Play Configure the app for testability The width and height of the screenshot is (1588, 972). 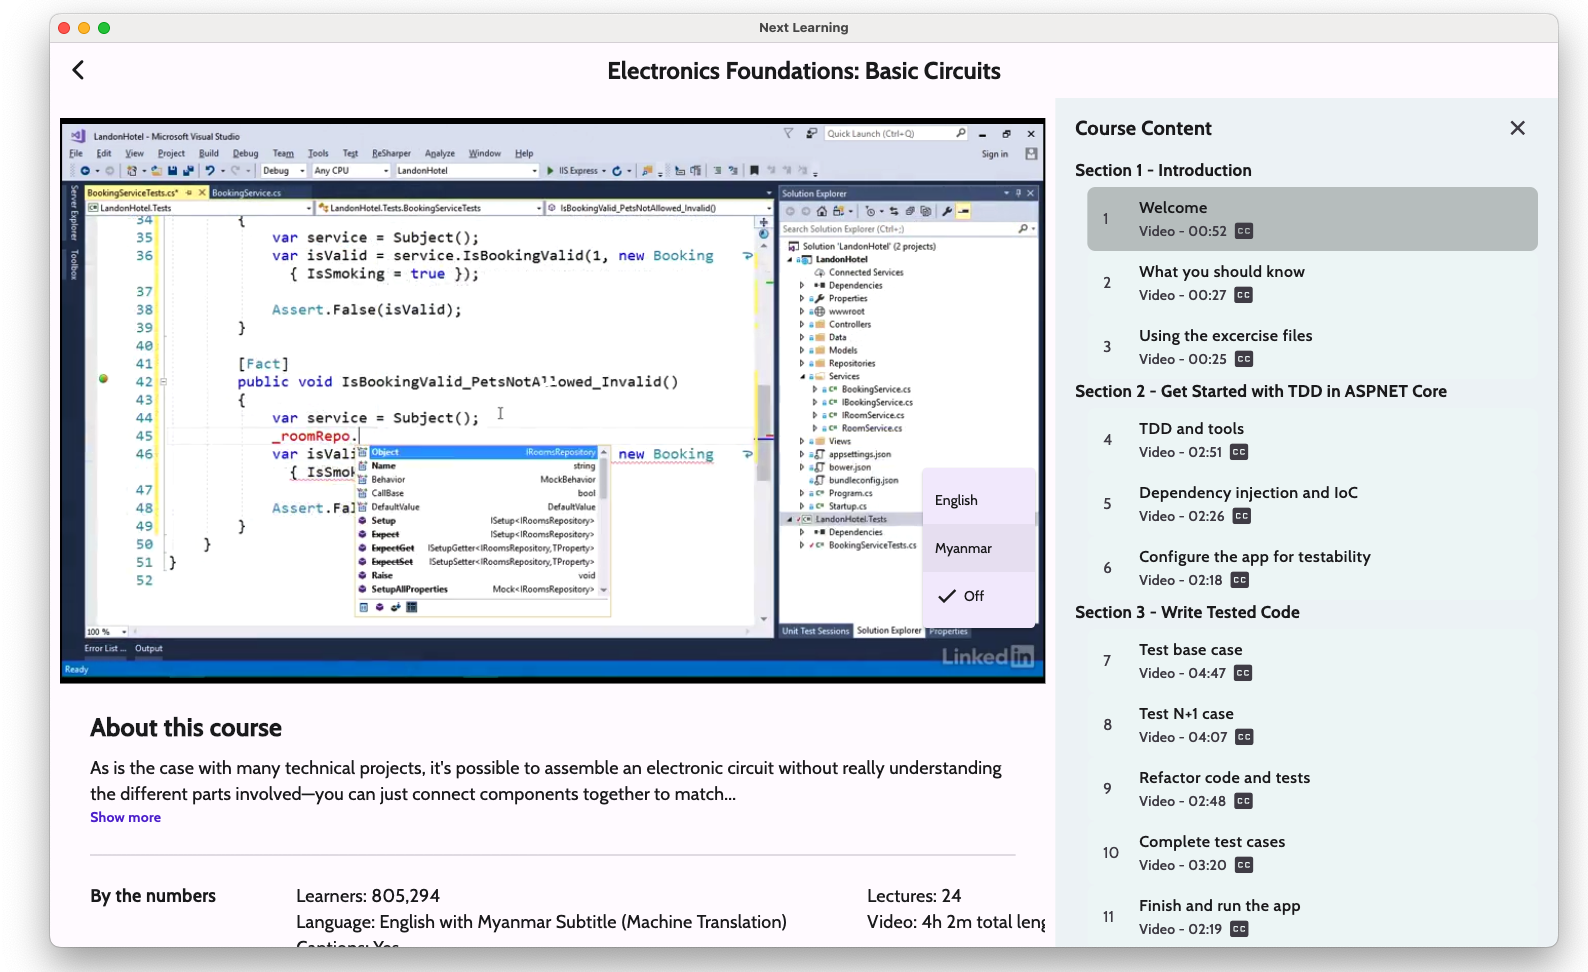(1254, 557)
